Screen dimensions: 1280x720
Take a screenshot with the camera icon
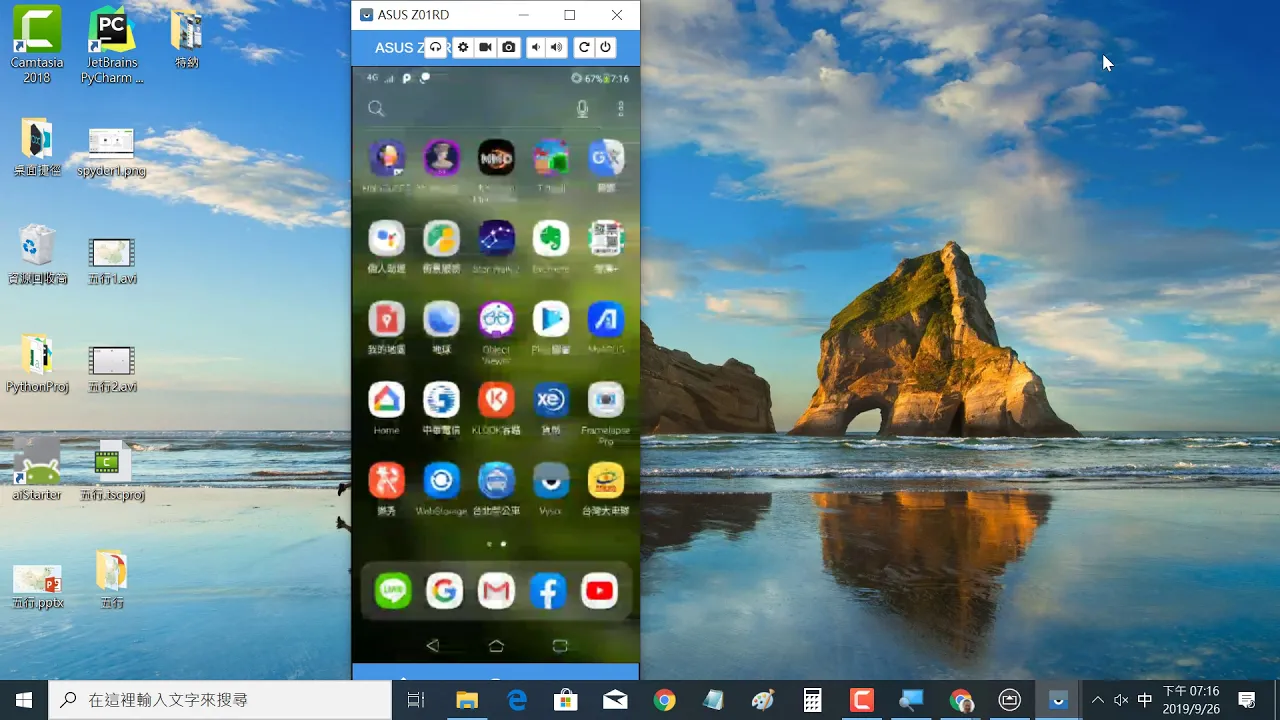509,47
